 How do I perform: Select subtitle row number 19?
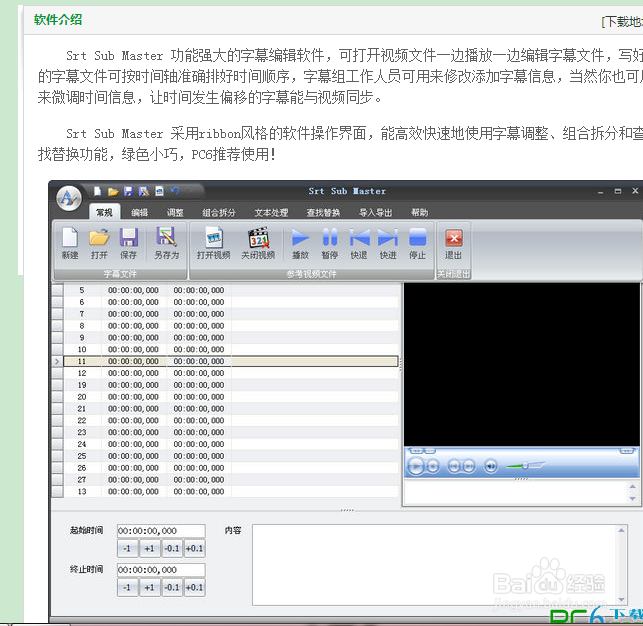pyautogui.click(x=231, y=385)
